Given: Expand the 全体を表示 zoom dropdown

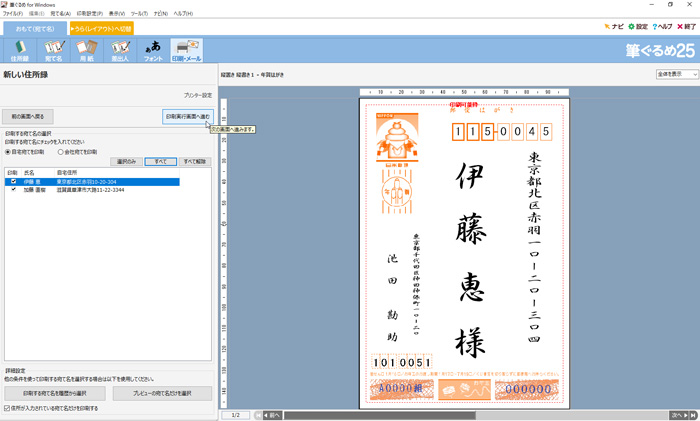Looking at the screenshot, I should [669, 74].
